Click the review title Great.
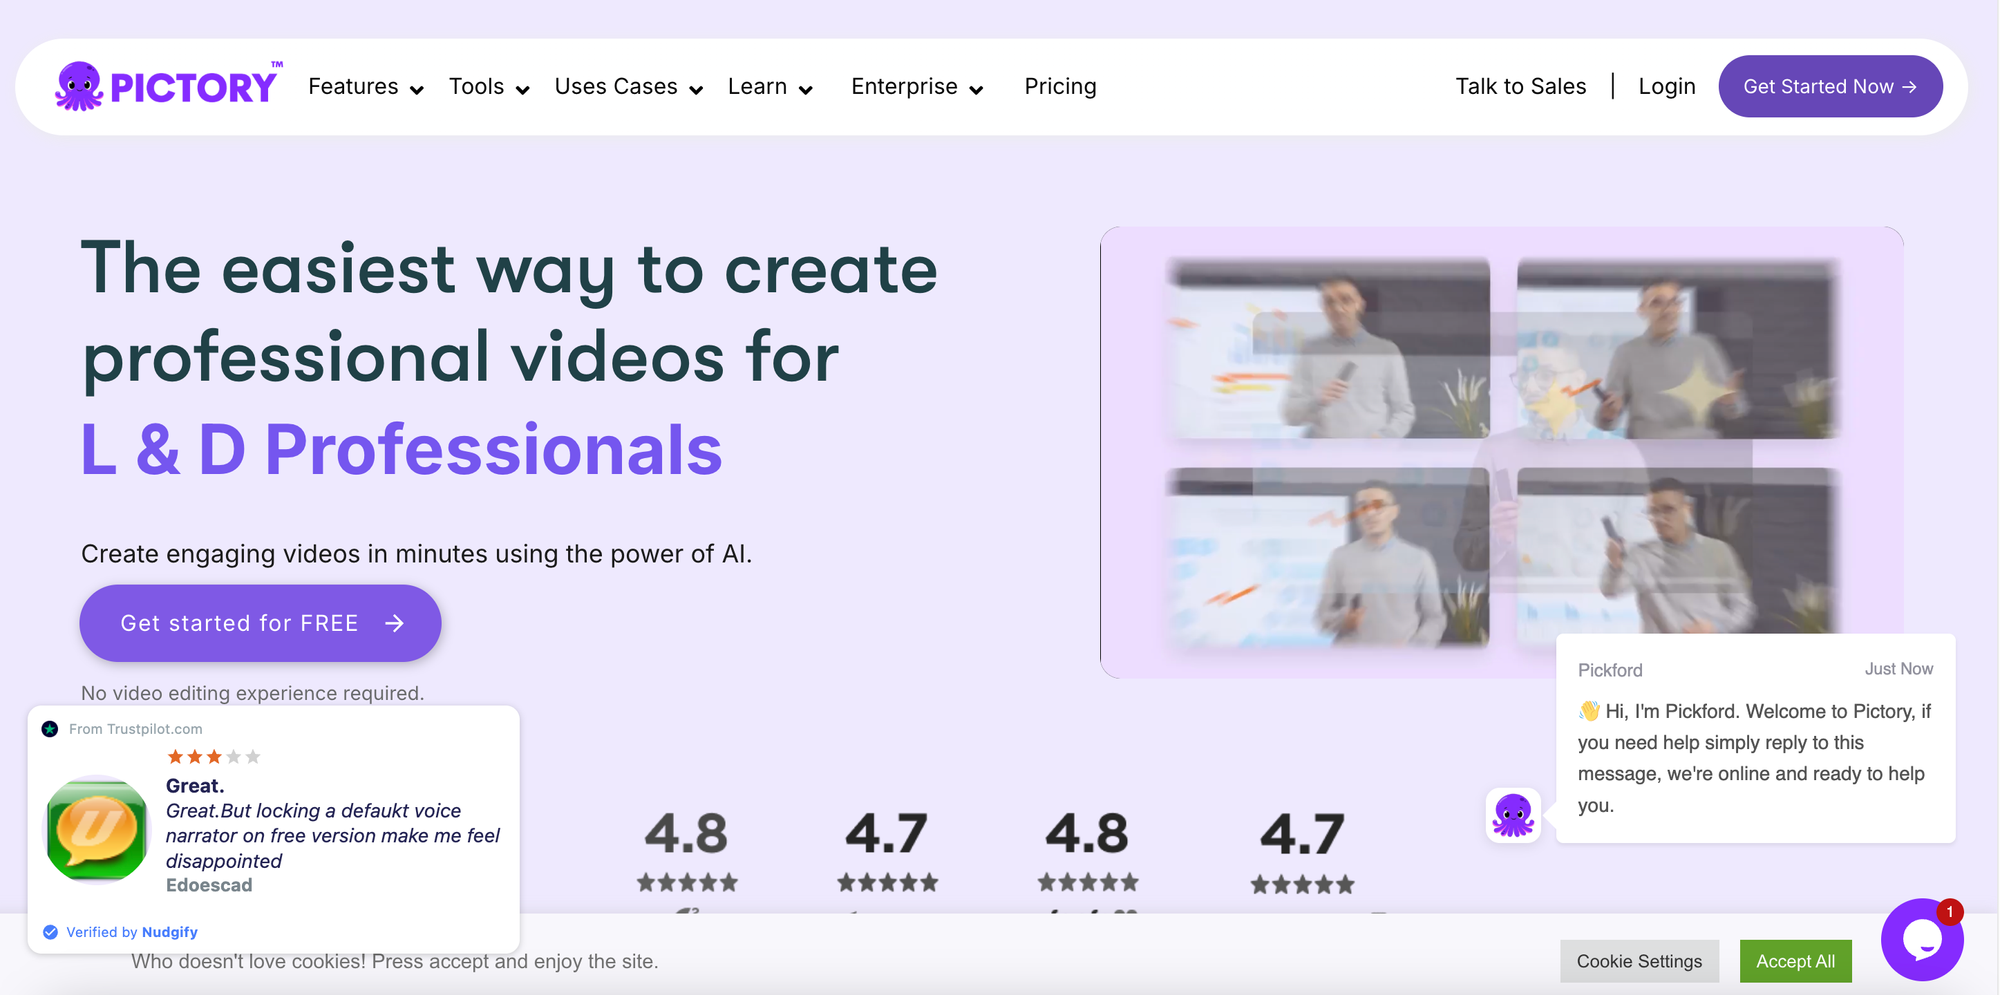 [x=195, y=786]
